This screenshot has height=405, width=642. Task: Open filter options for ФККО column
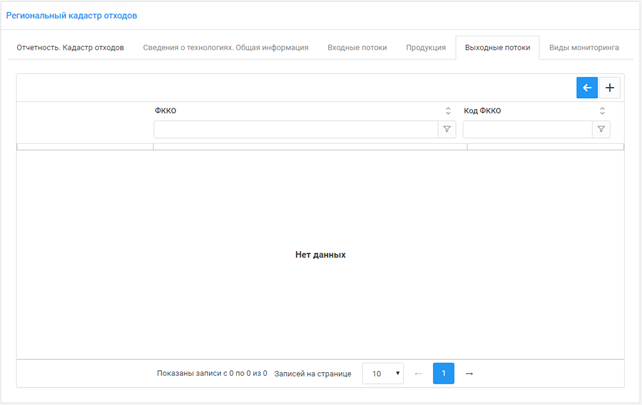pyautogui.click(x=447, y=129)
